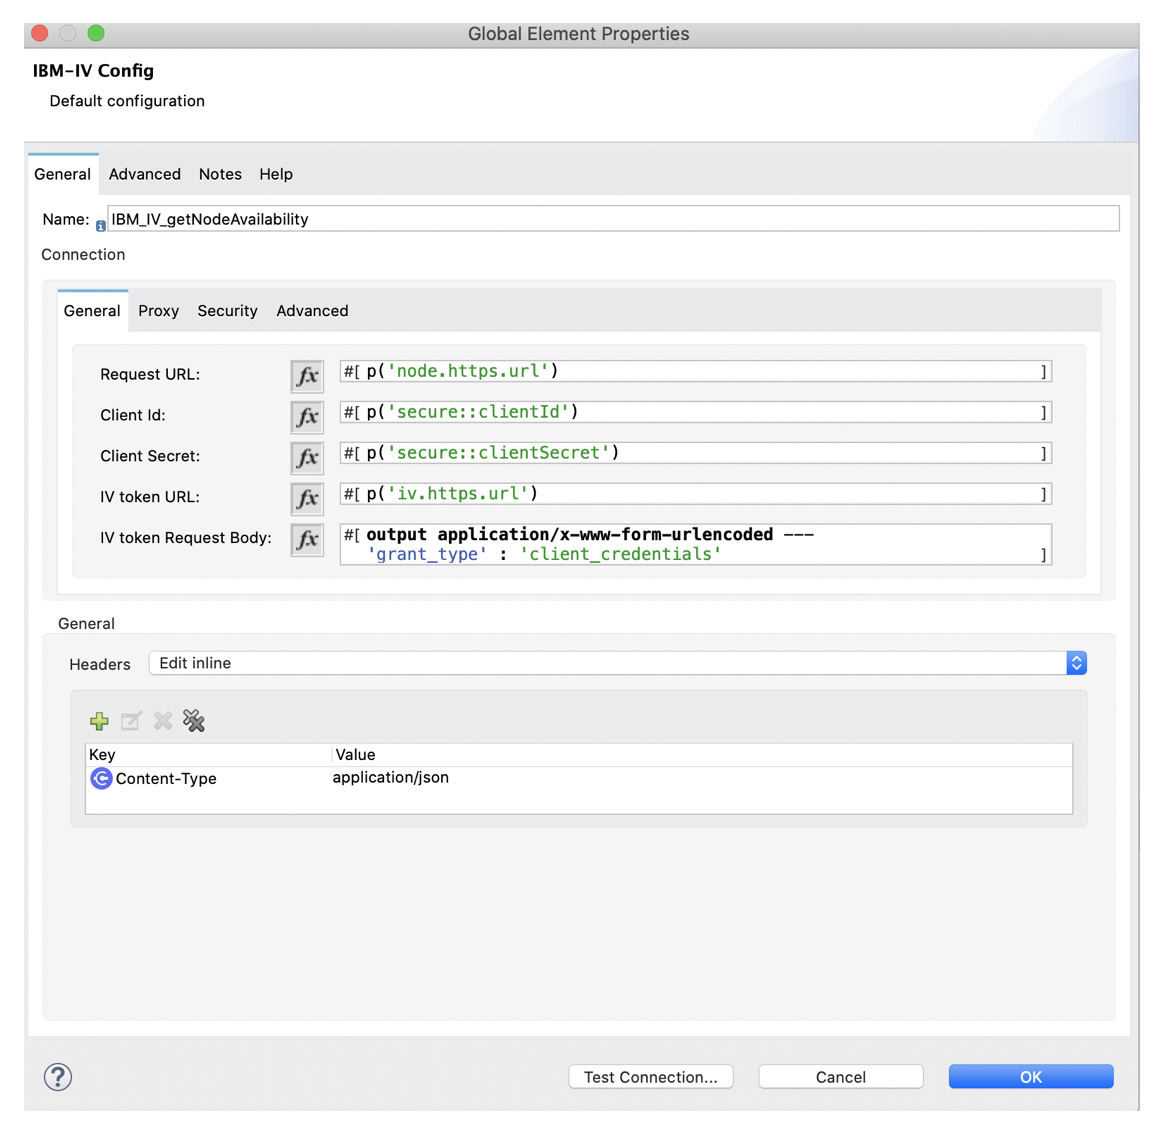The height and width of the screenshot is (1132, 1164).
Task: Open the Connection Advanced tab
Action: pyautogui.click(x=312, y=311)
